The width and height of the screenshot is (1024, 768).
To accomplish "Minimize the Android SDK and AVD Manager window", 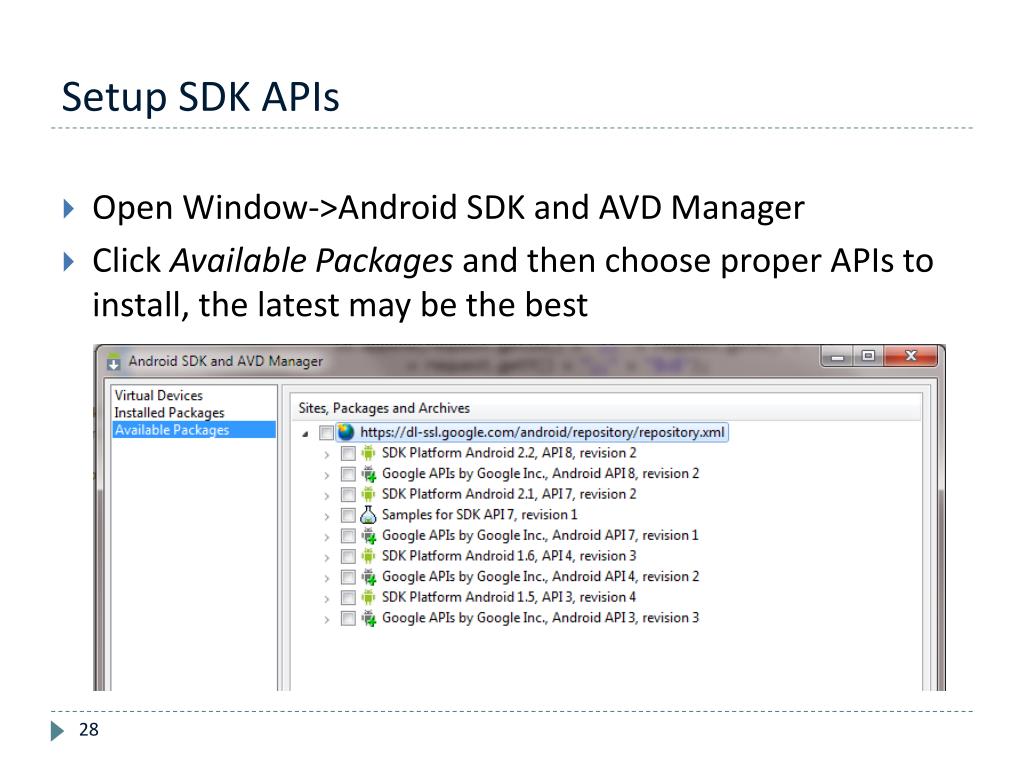I will [x=837, y=357].
